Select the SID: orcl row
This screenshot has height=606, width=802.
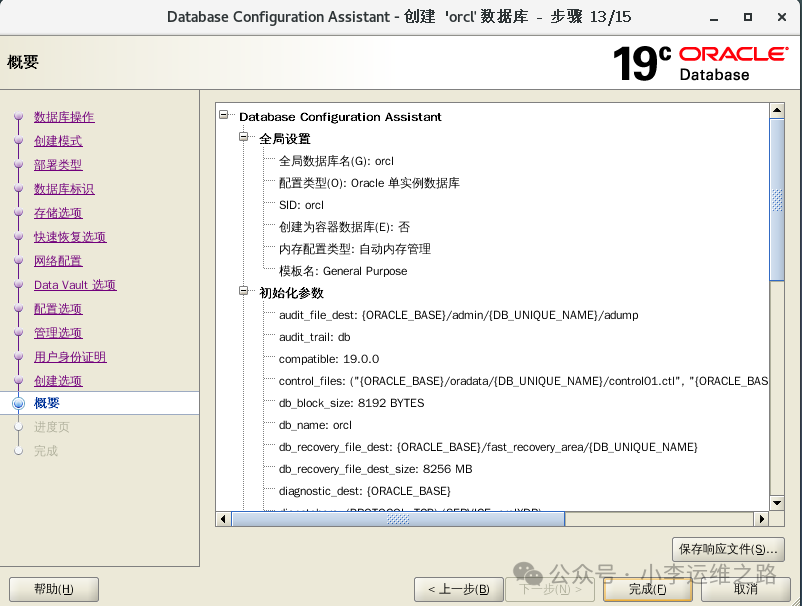pyautogui.click(x=301, y=205)
